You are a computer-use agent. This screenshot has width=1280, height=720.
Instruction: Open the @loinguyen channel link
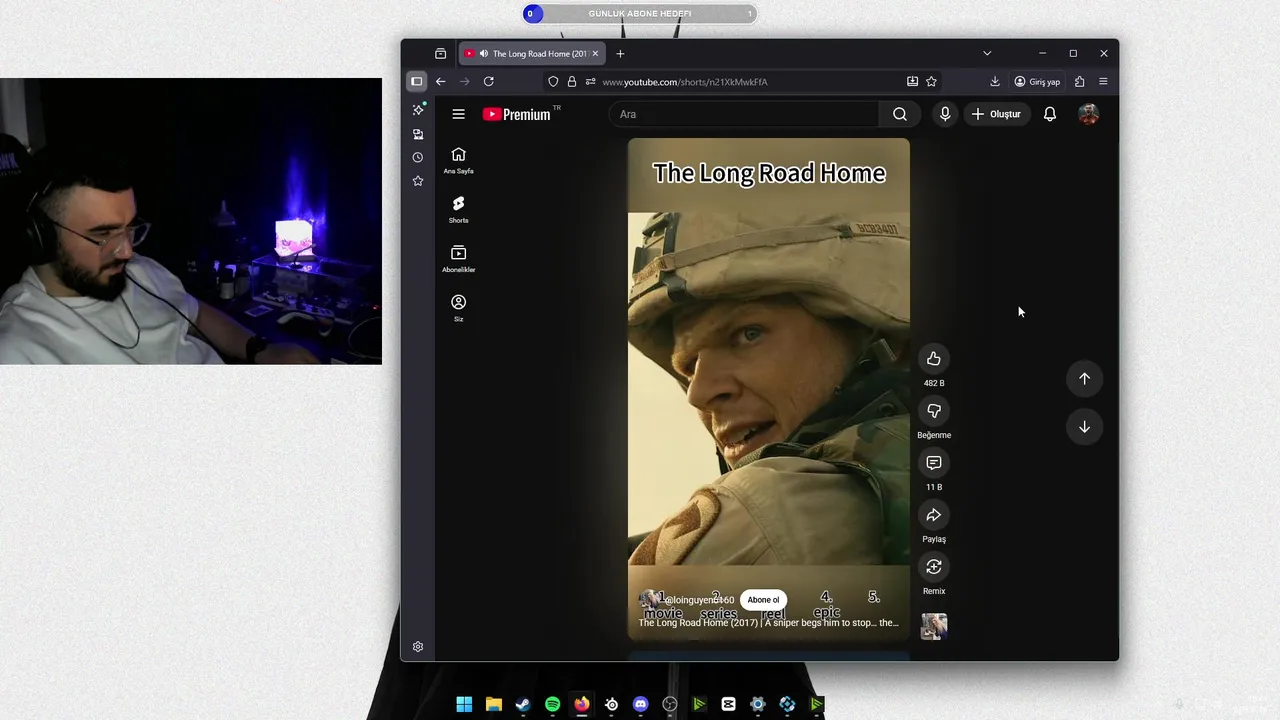[x=700, y=600]
